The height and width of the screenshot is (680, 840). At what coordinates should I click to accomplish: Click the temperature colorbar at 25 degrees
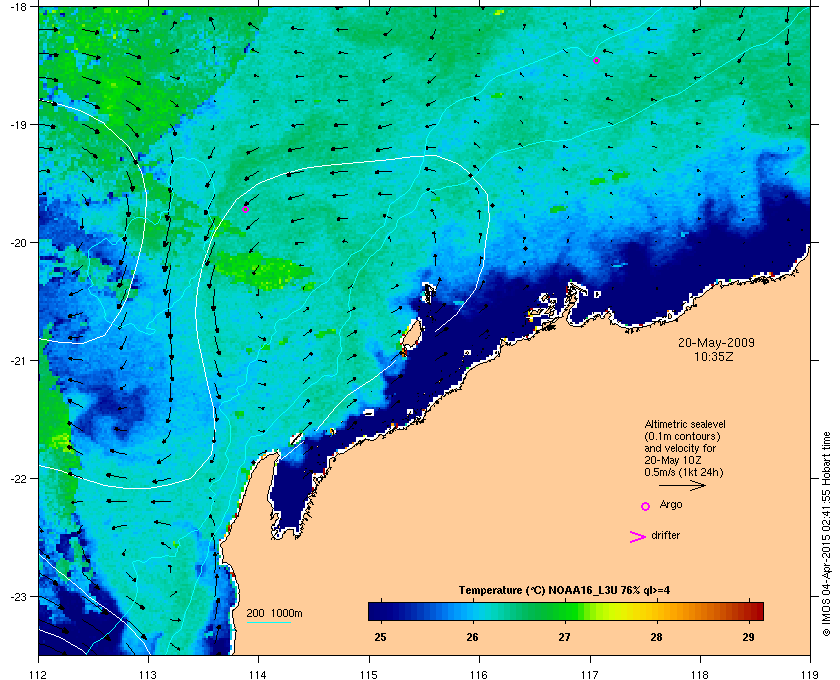(x=381, y=611)
